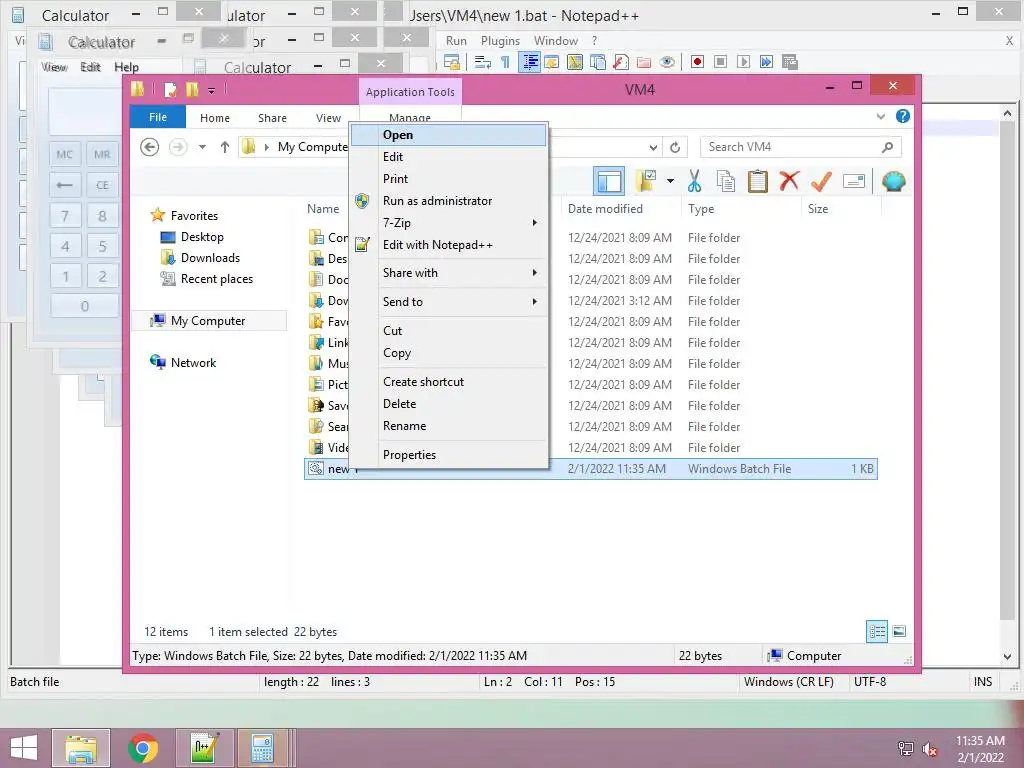Switch to Details view icon in status bar
Image resolution: width=1024 pixels, height=768 pixels.
[x=877, y=631]
